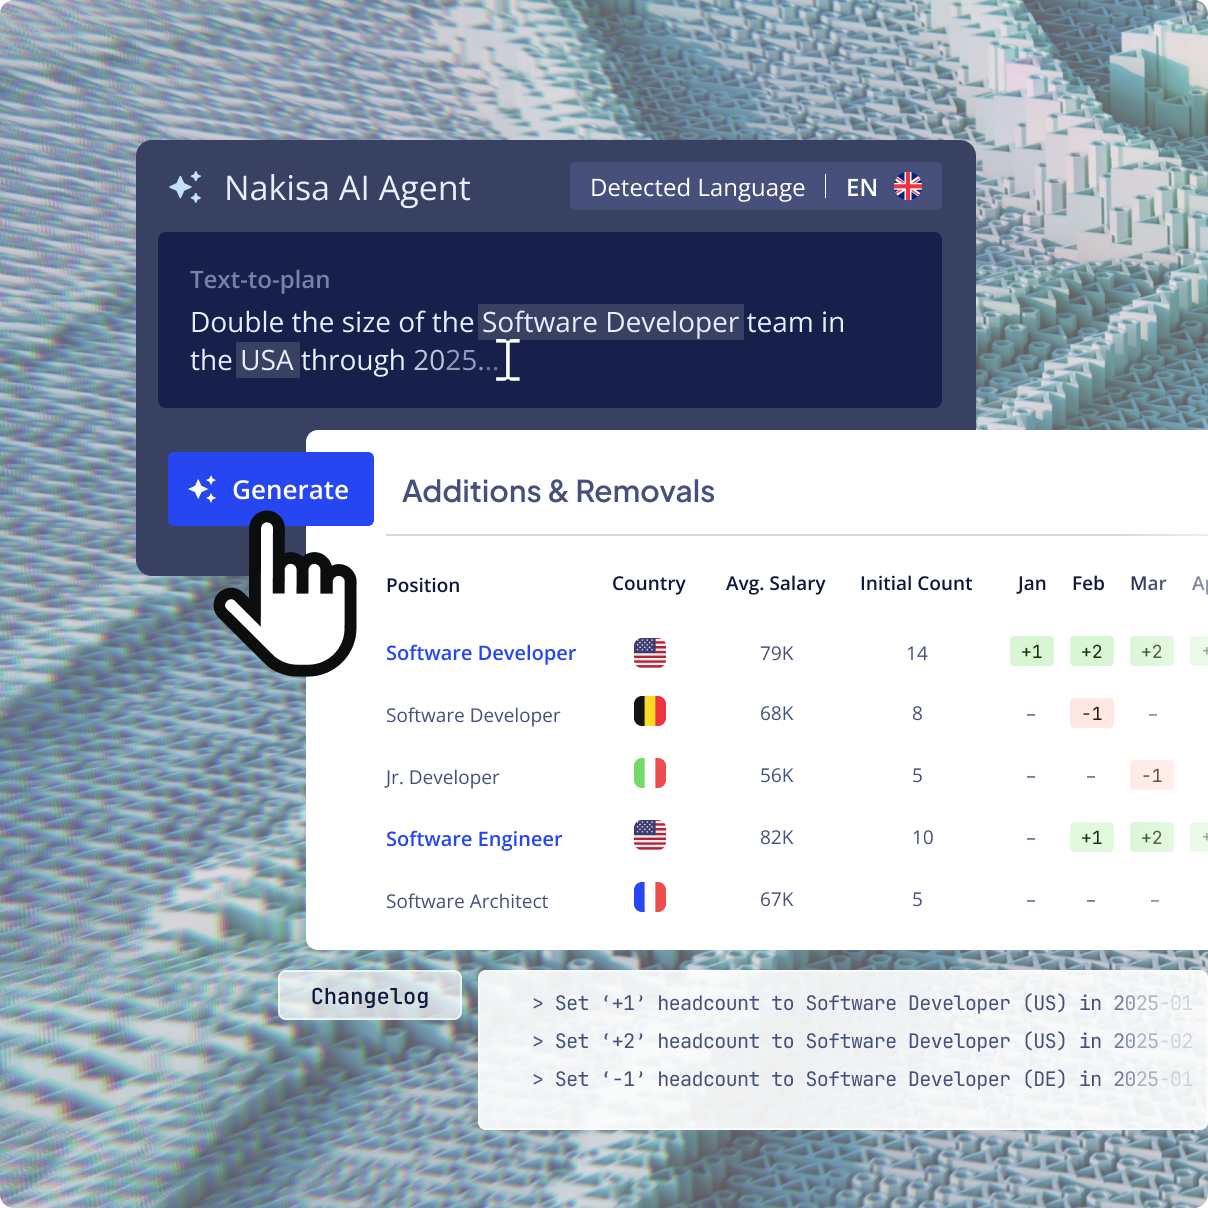Click the 67K salary cell

tap(777, 899)
